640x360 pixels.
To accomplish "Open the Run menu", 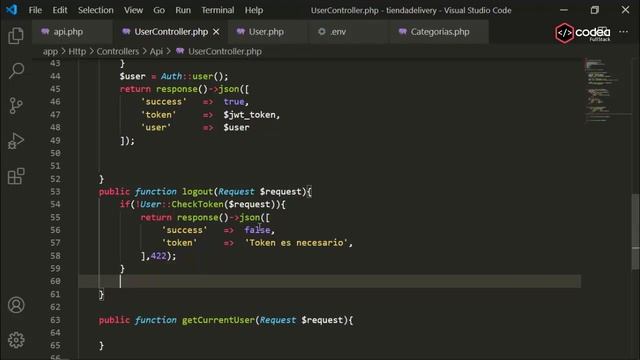I will pos(183,10).
